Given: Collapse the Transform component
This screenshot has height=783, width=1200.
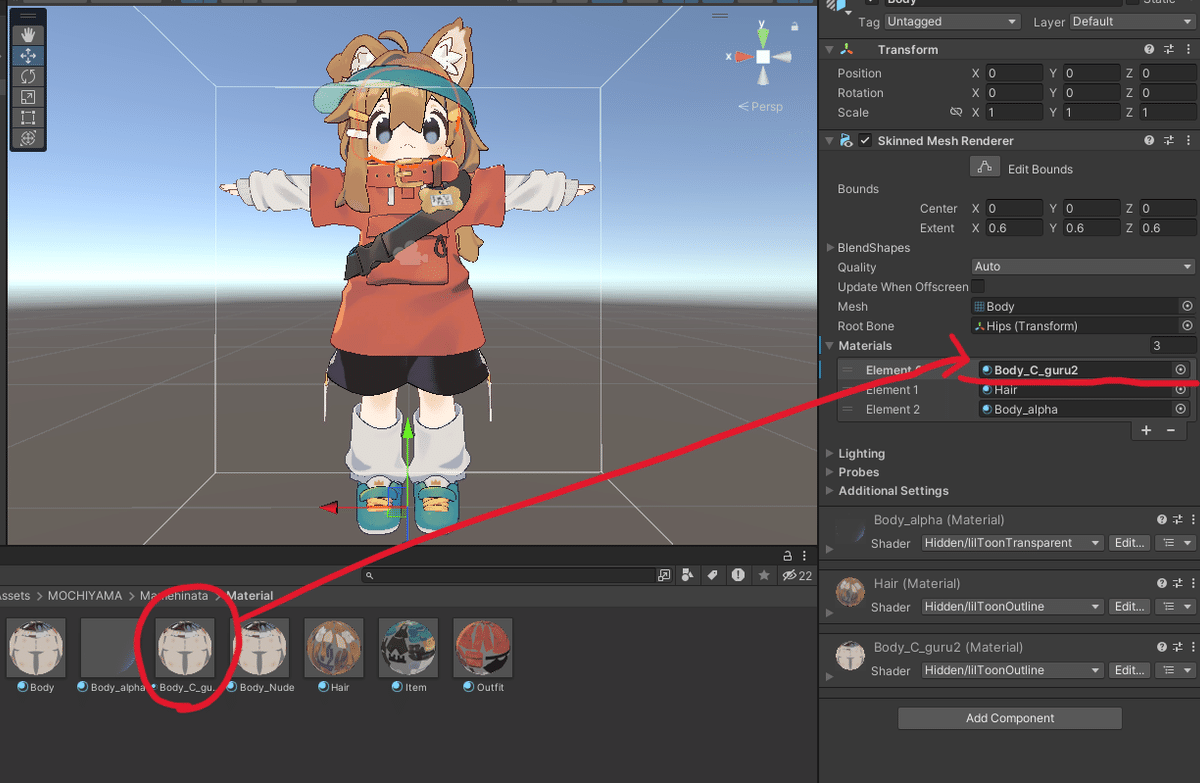Looking at the screenshot, I should click(x=829, y=49).
